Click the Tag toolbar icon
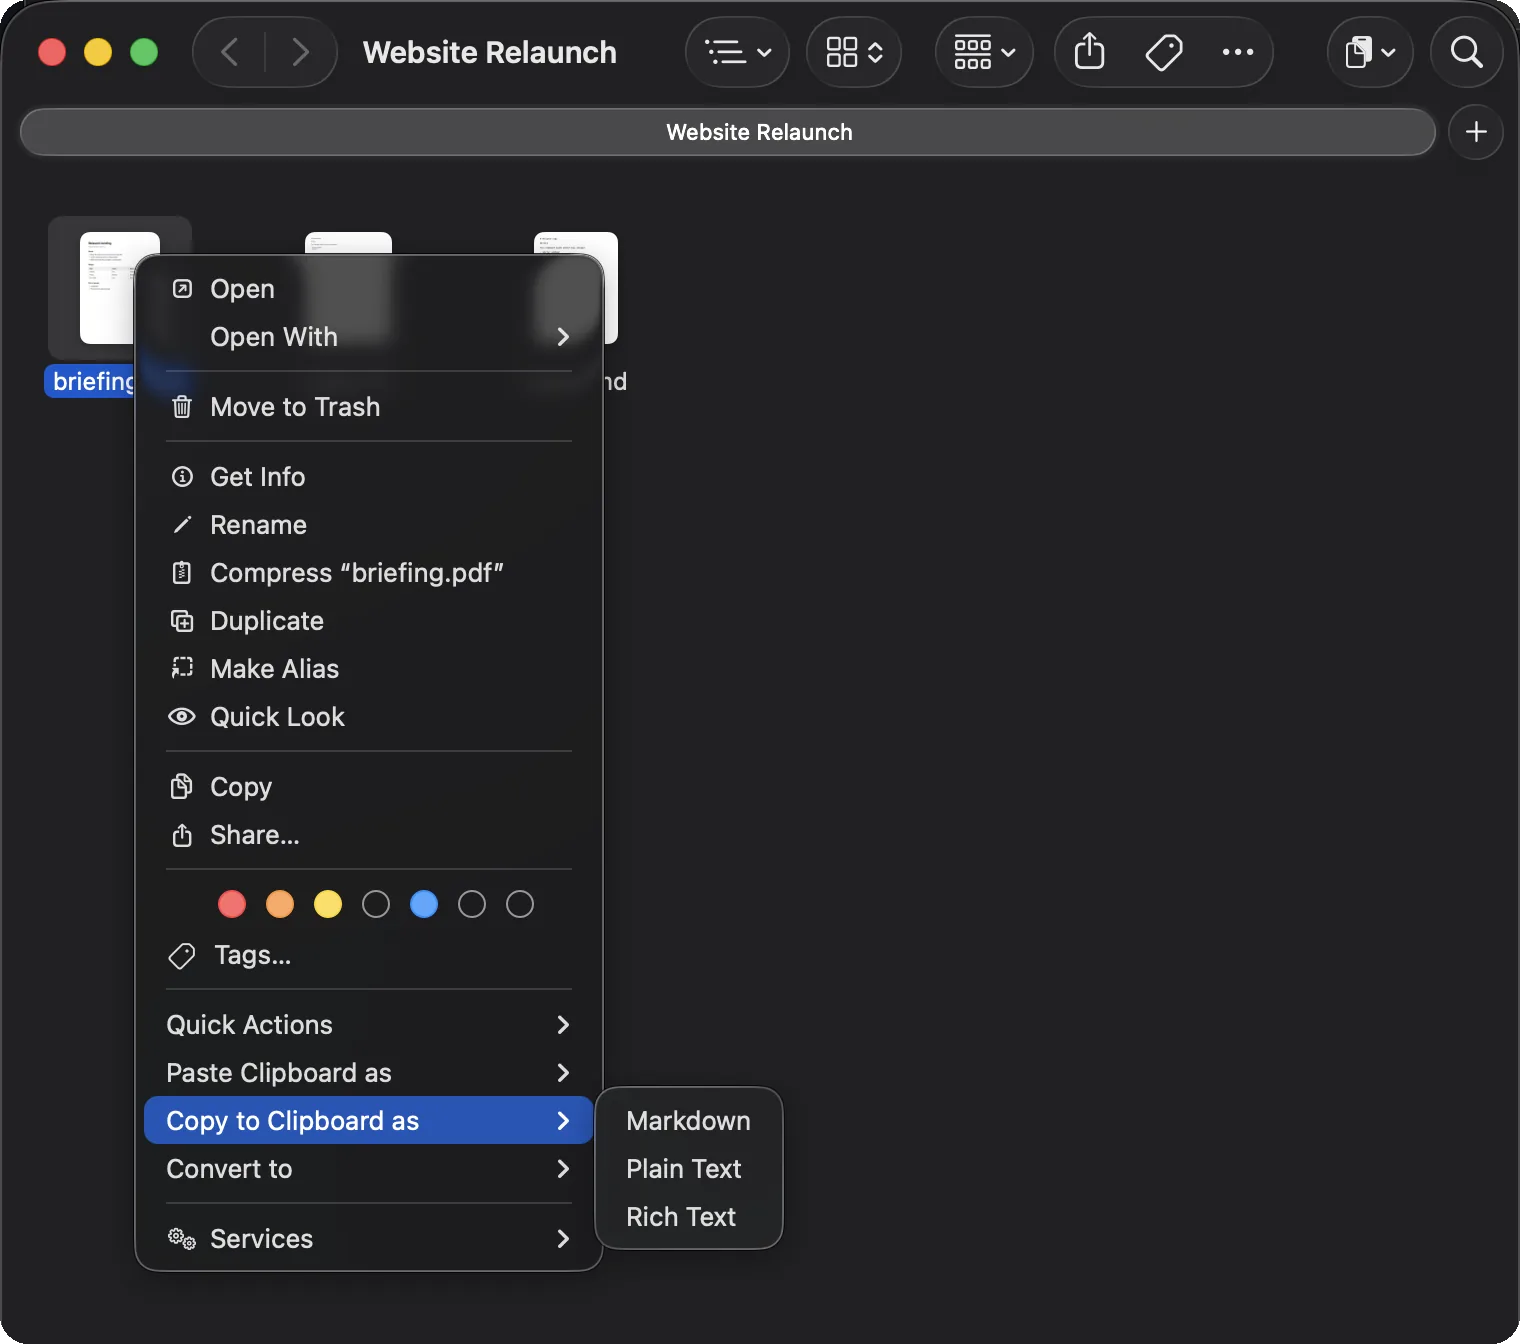1520x1344 pixels. (1164, 52)
